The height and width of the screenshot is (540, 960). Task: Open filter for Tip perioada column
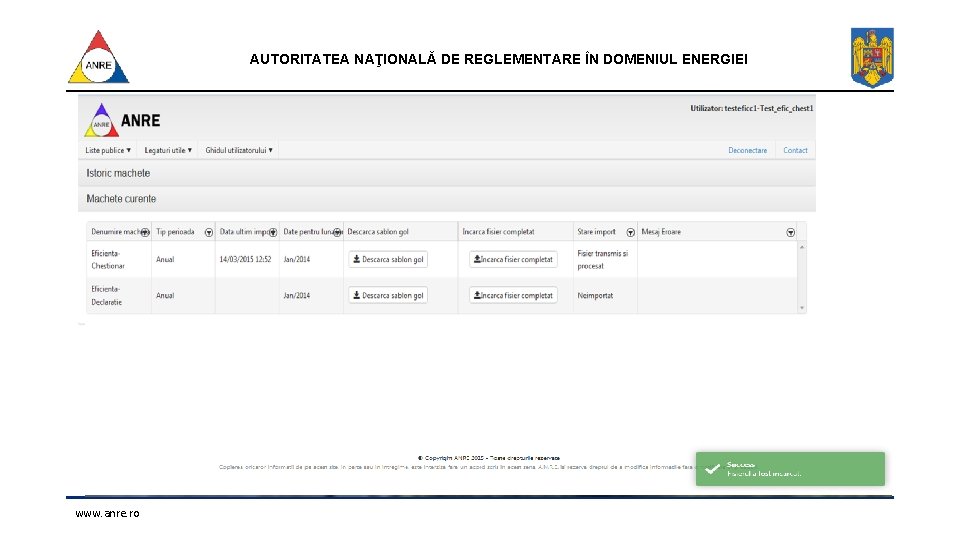click(209, 233)
